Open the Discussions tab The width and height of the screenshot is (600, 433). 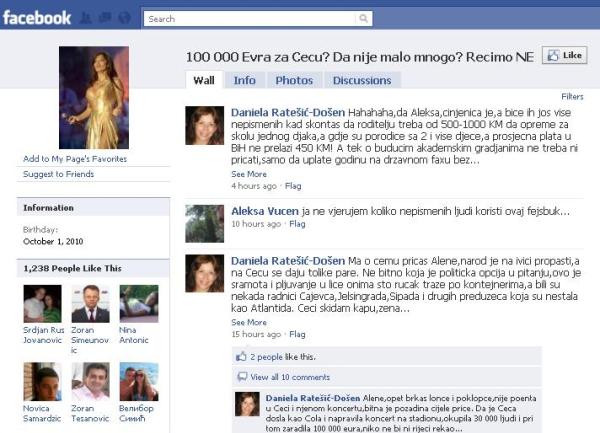click(x=362, y=80)
